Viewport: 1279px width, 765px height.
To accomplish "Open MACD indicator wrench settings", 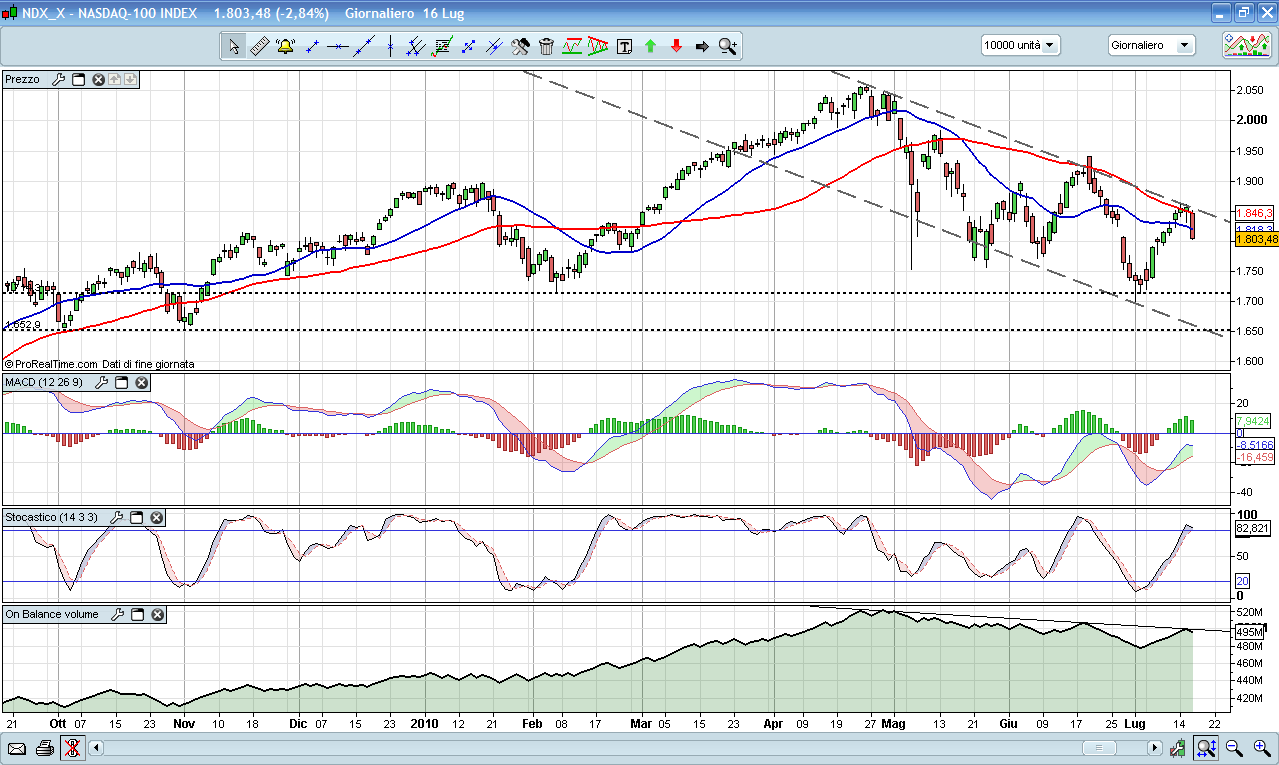I will [x=102, y=383].
